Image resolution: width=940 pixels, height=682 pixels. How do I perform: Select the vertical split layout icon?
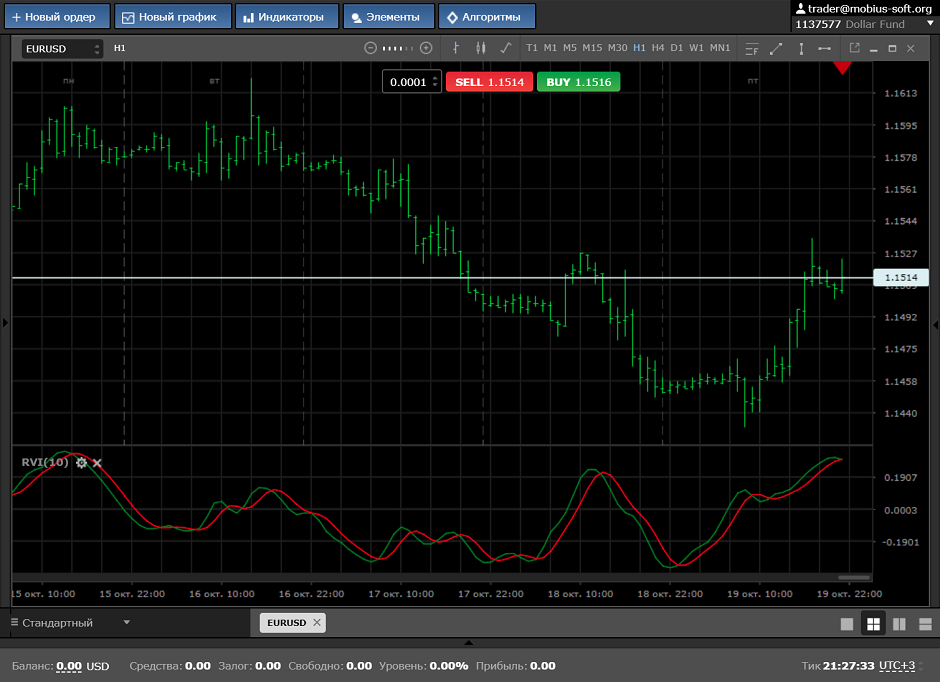click(x=899, y=624)
